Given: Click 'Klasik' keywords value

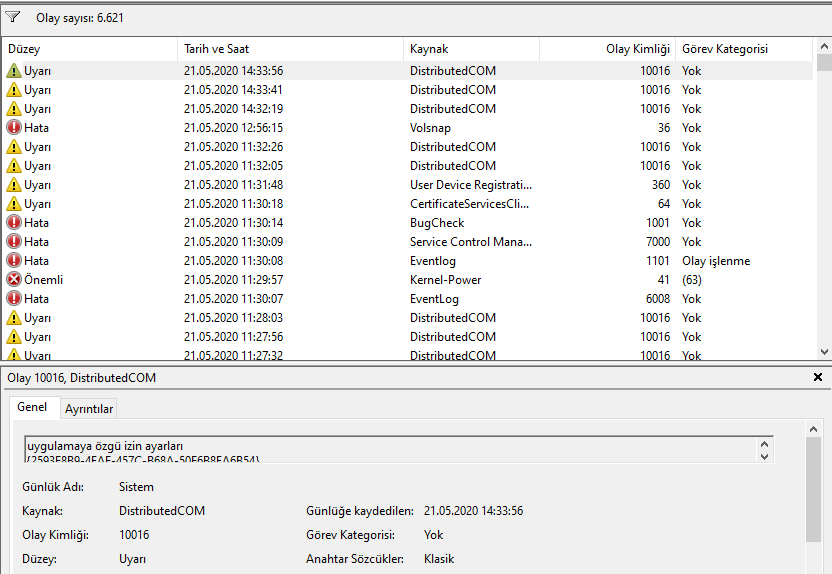Looking at the screenshot, I should (439, 559).
